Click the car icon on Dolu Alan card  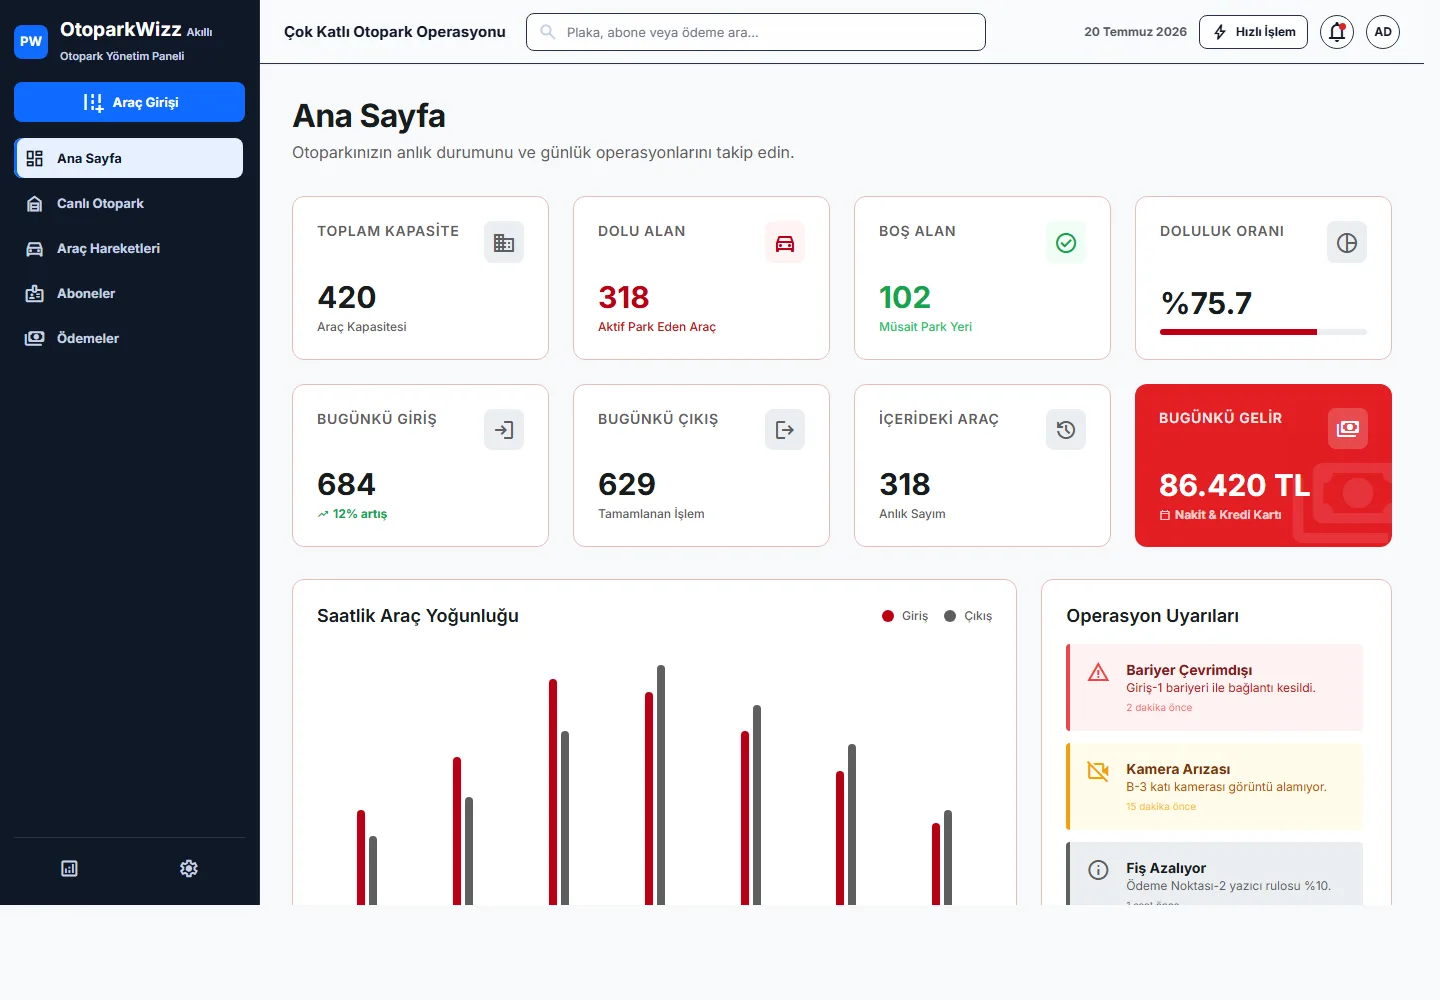pos(785,243)
